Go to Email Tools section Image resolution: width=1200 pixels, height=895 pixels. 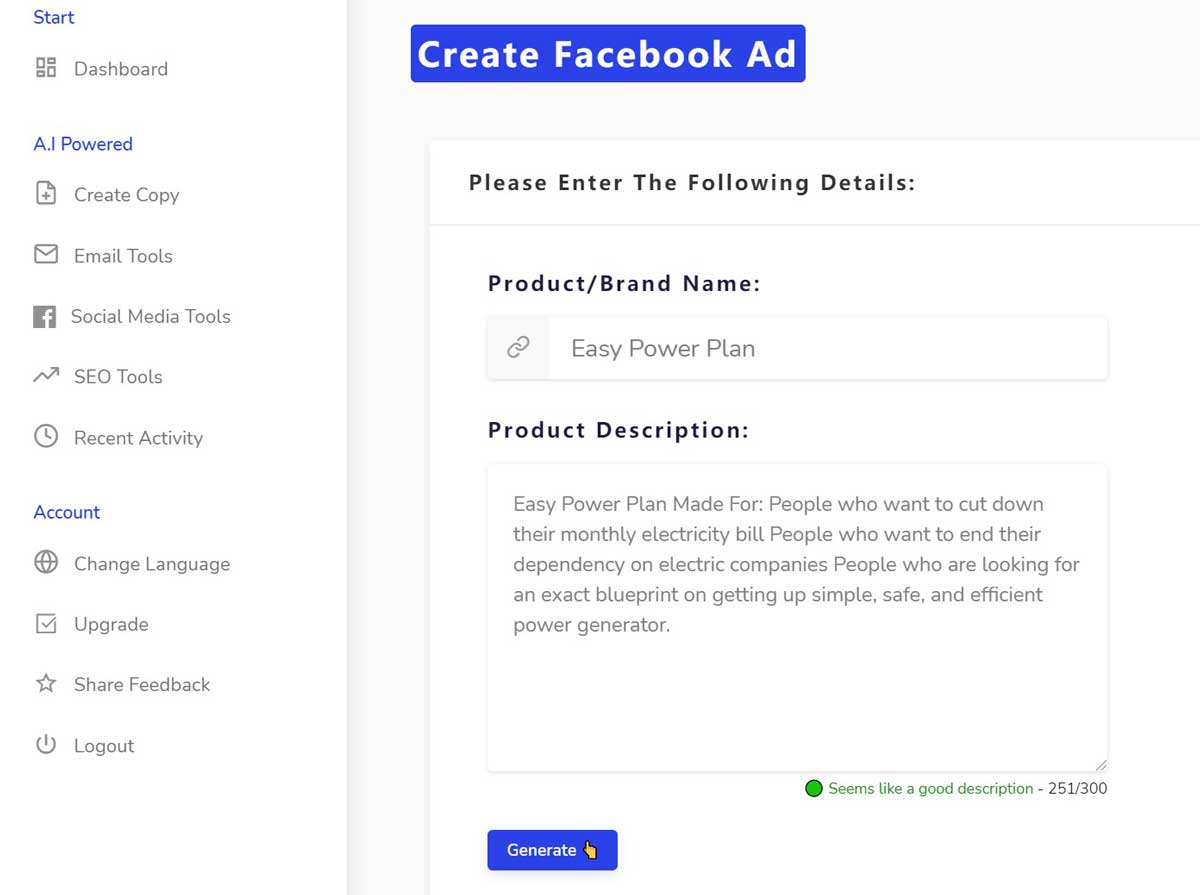pos(123,256)
